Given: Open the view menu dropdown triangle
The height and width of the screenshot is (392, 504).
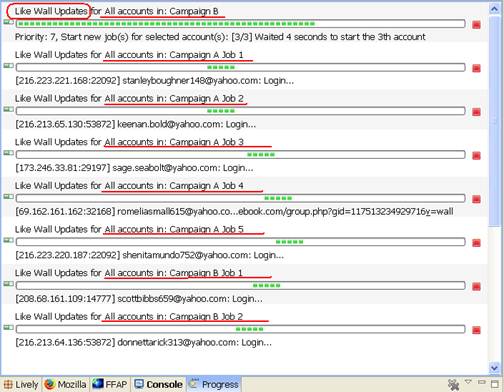Looking at the screenshot, I should (468, 382).
